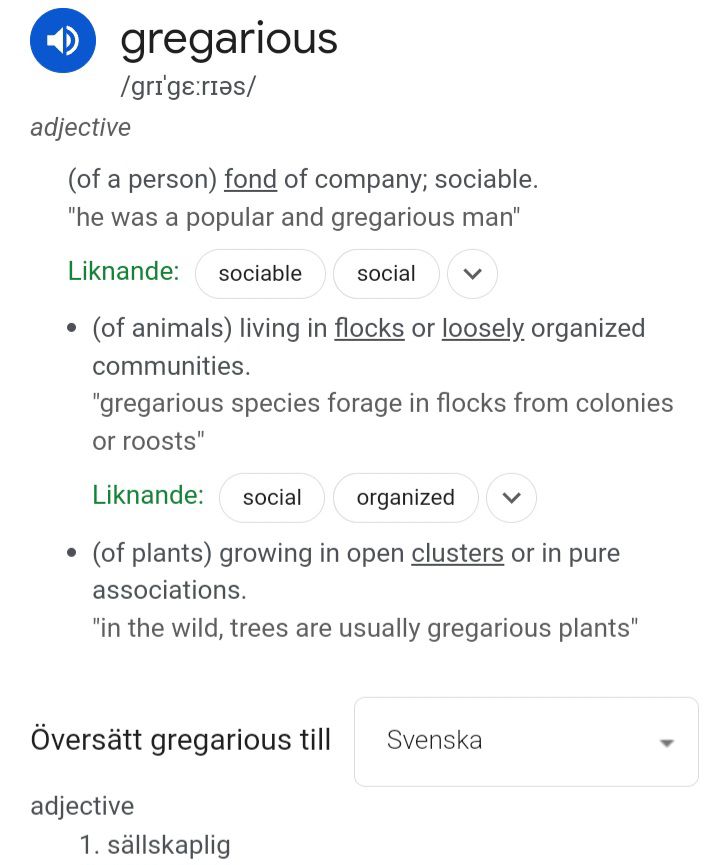Click the headword "gregarious" title

click(x=229, y=40)
